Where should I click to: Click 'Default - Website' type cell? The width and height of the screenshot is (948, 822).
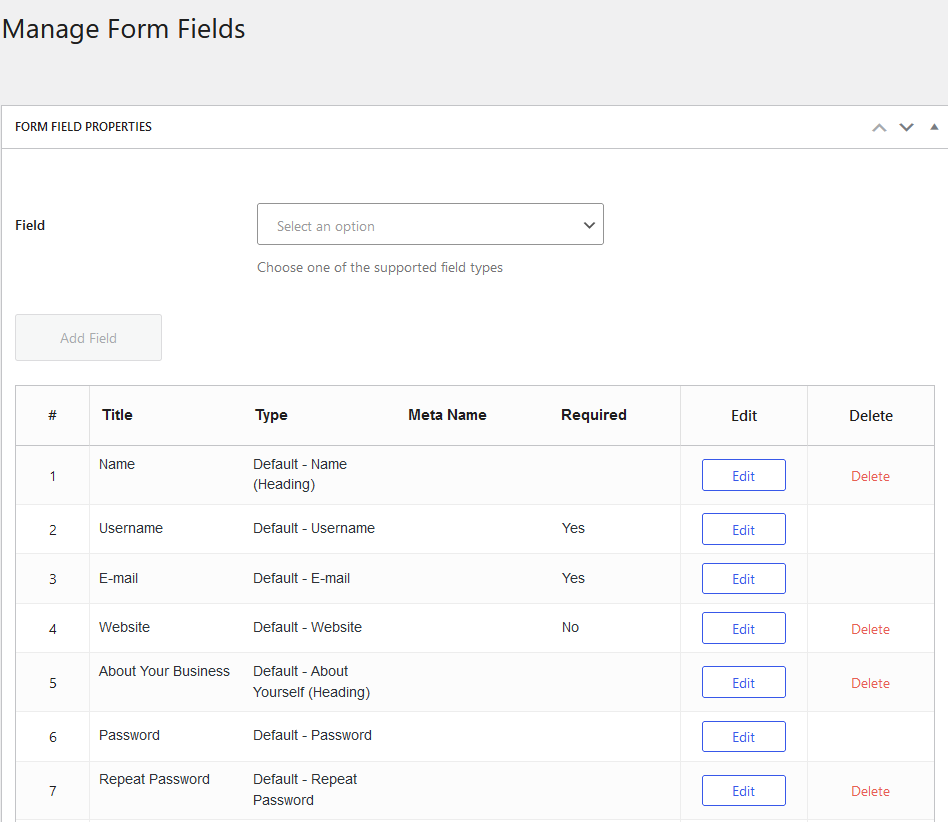[307, 627]
